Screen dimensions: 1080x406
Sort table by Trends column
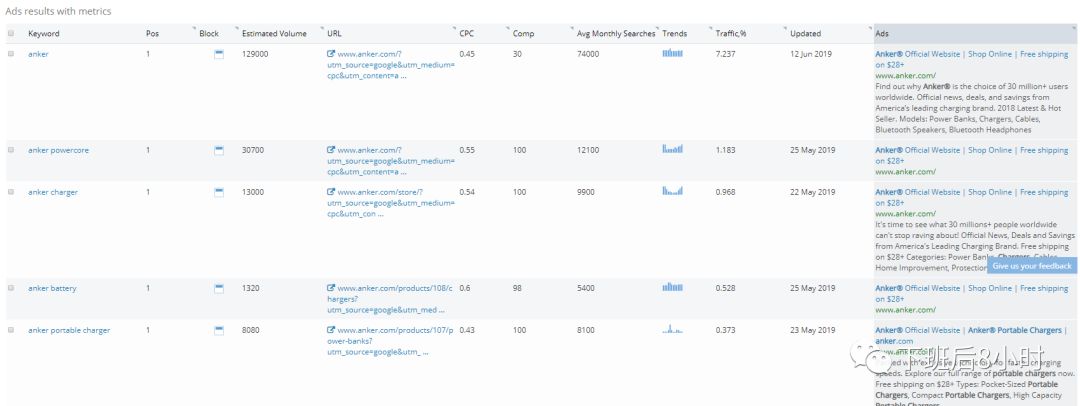pos(674,33)
